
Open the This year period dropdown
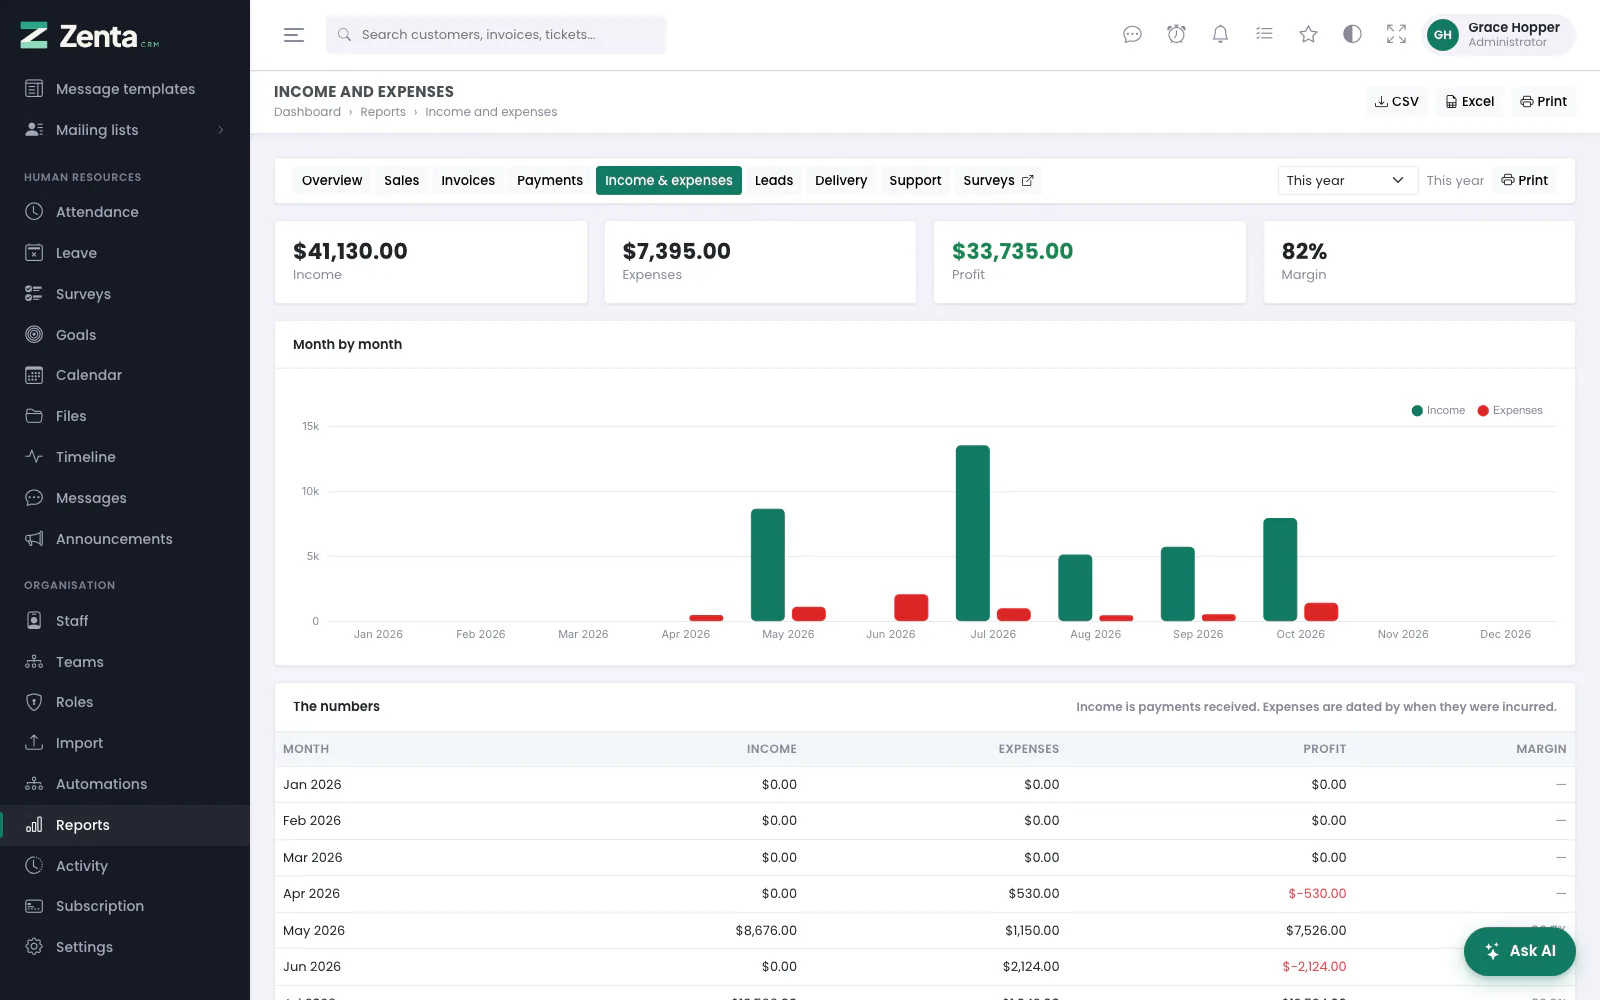tap(1347, 180)
